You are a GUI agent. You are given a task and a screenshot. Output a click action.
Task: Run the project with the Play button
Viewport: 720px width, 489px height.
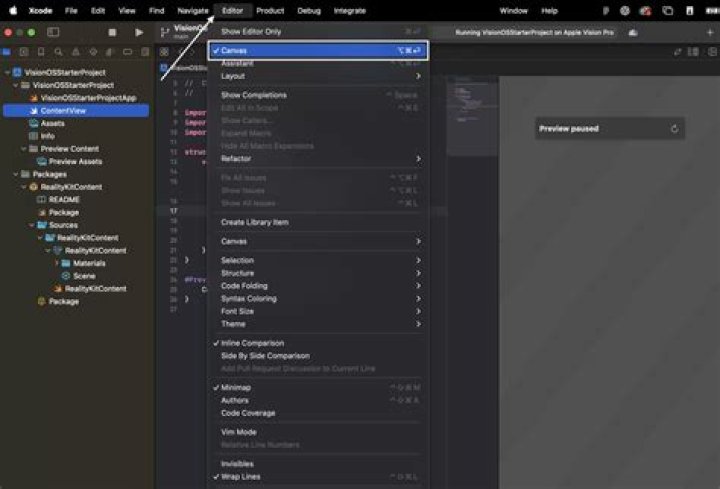pos(139,32)
